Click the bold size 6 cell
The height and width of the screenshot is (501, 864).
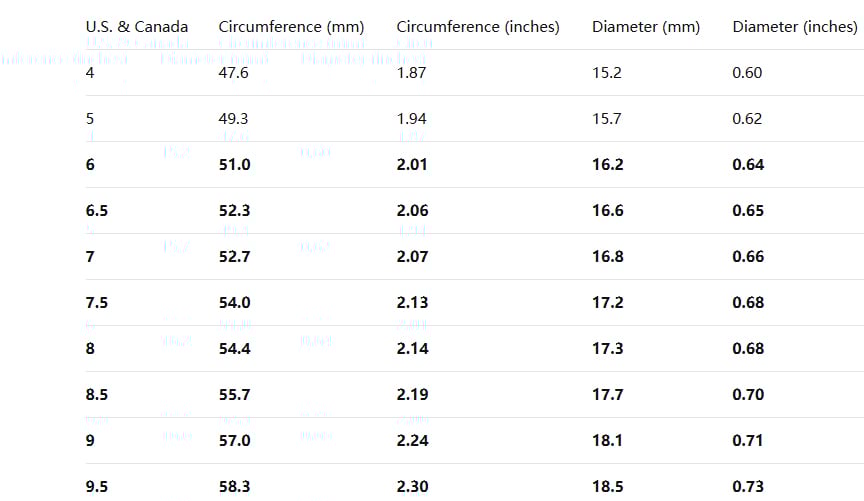pos(91,165)
